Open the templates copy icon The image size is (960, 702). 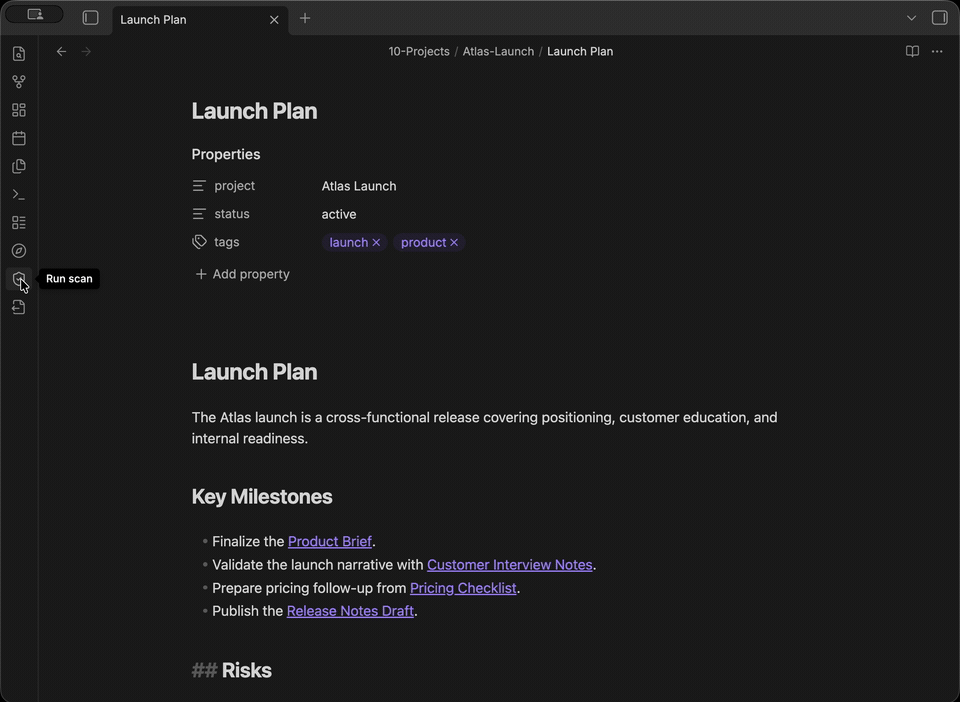[x=19, y=166]
